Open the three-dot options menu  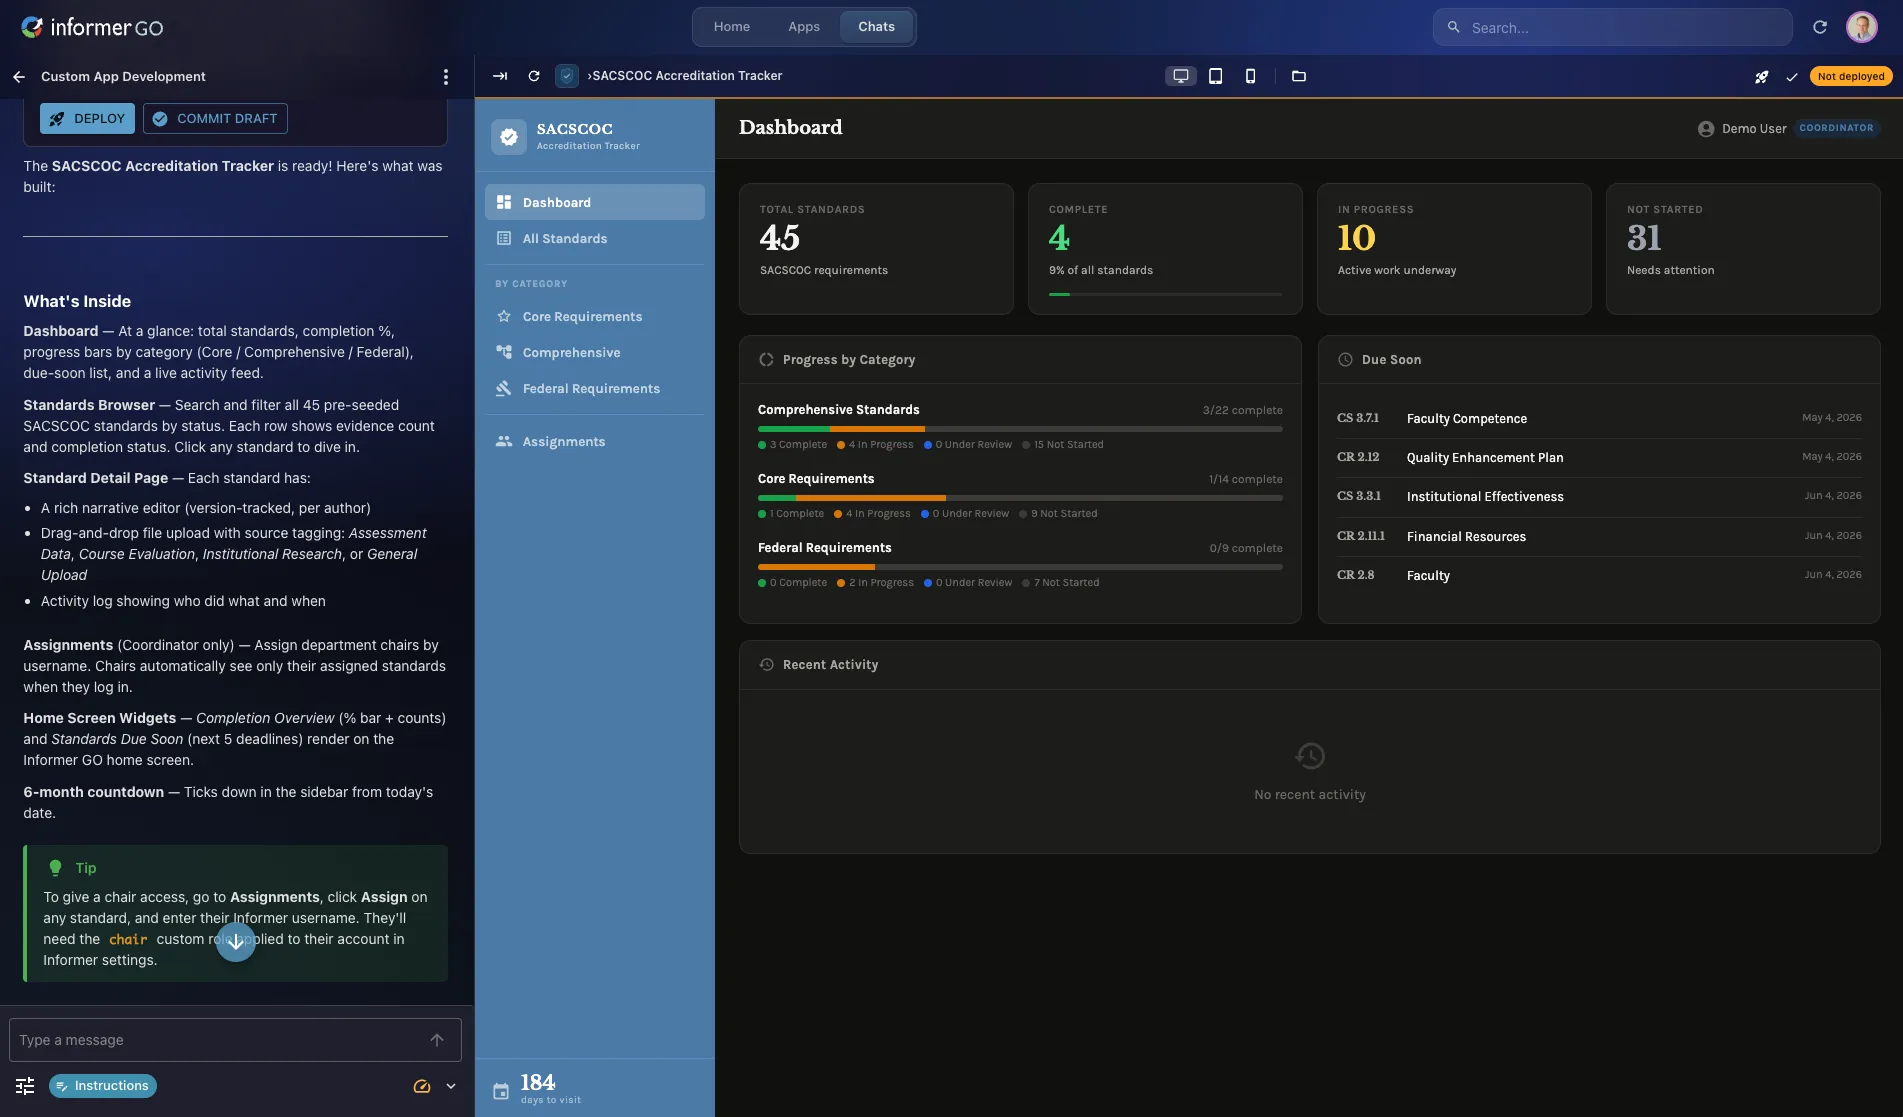(446, 76)
